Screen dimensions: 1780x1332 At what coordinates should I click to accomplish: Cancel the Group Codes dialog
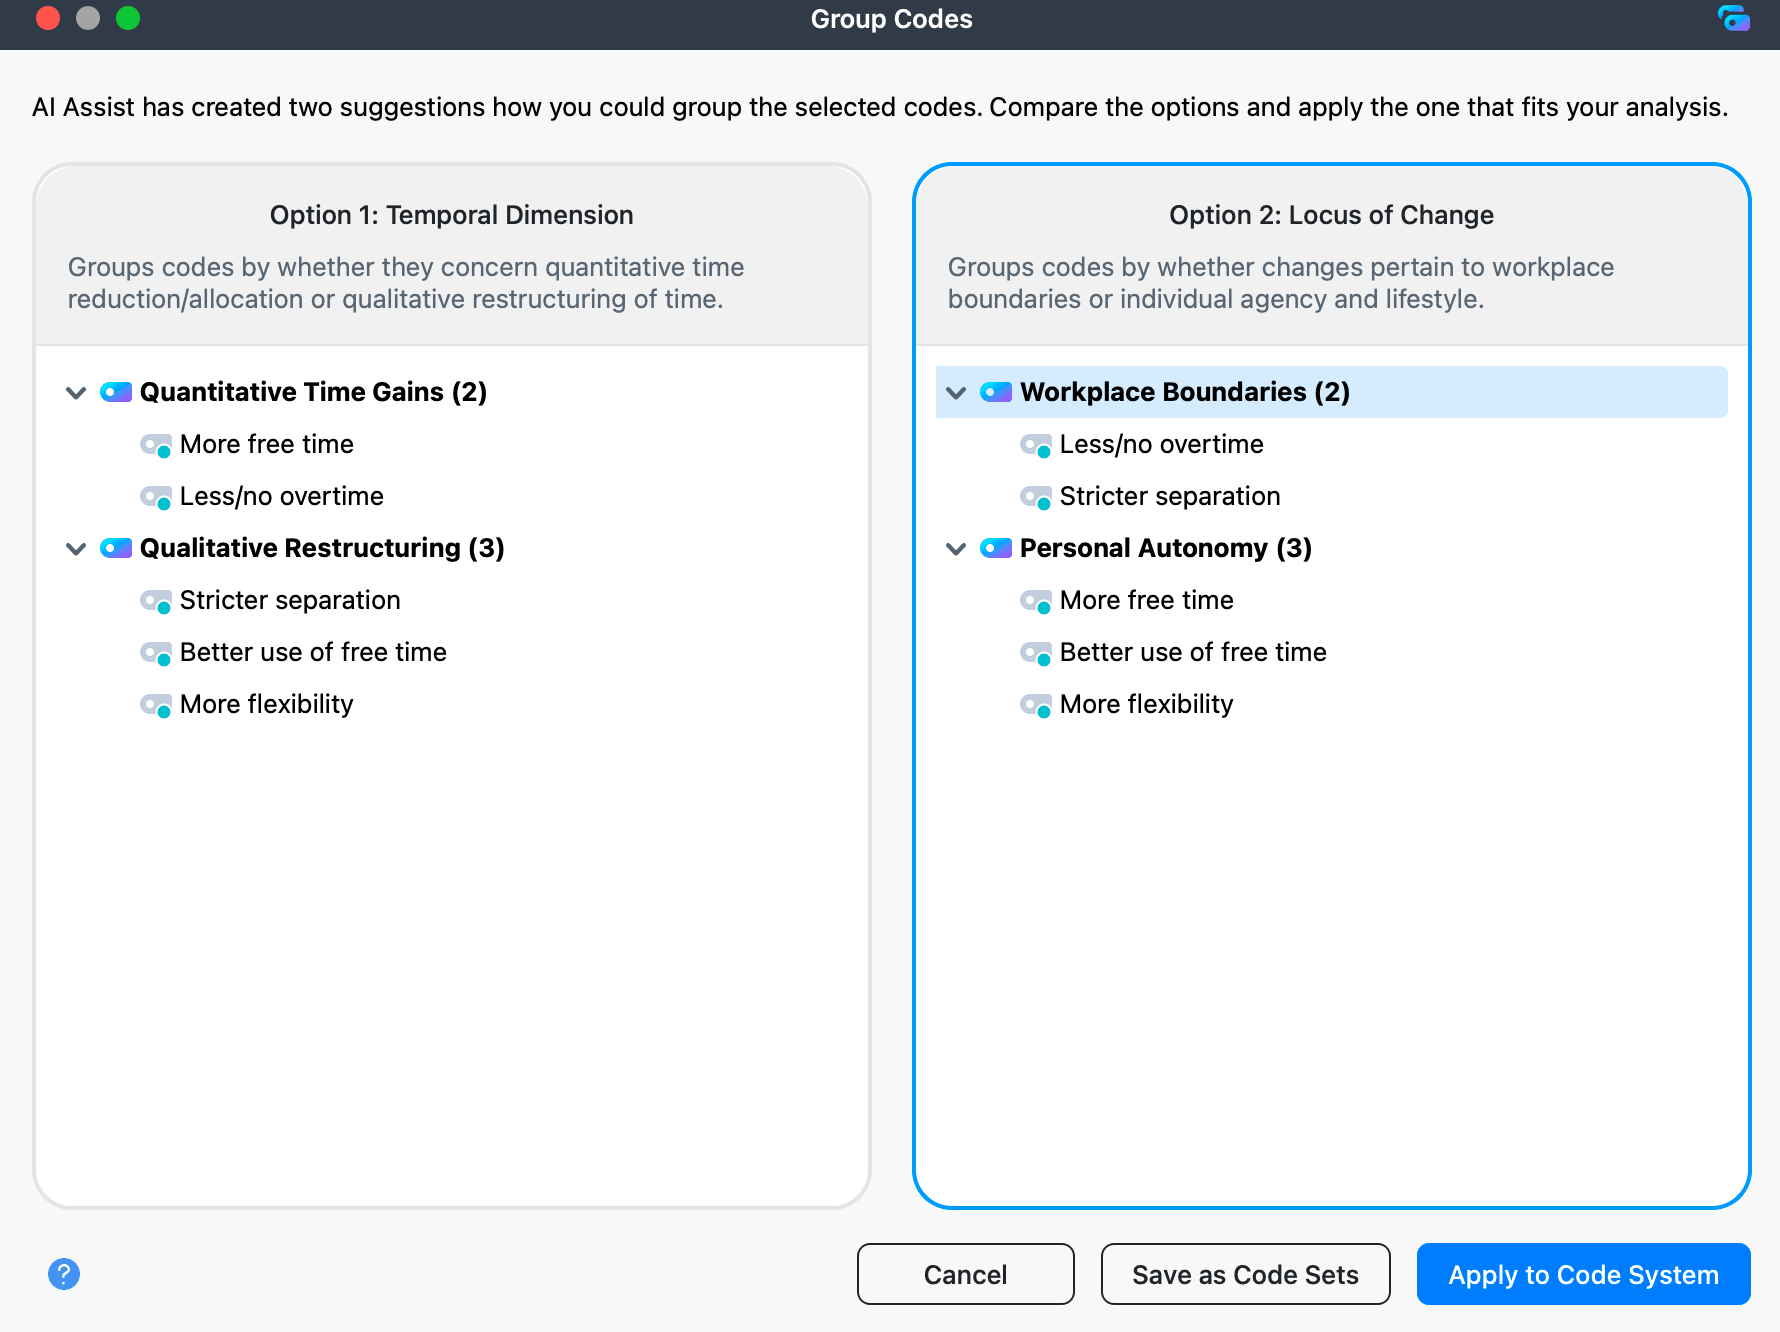966,1274
